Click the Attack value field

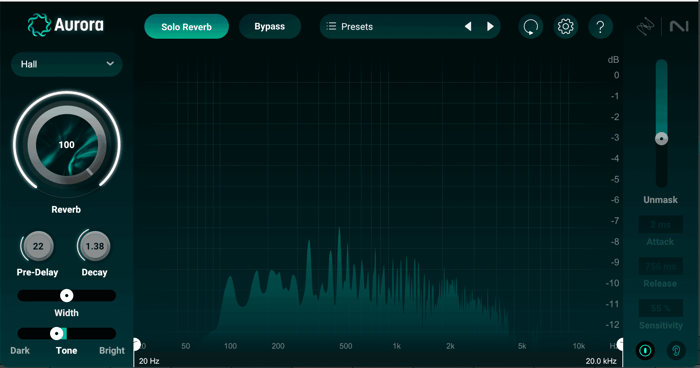tap(660, 224)
